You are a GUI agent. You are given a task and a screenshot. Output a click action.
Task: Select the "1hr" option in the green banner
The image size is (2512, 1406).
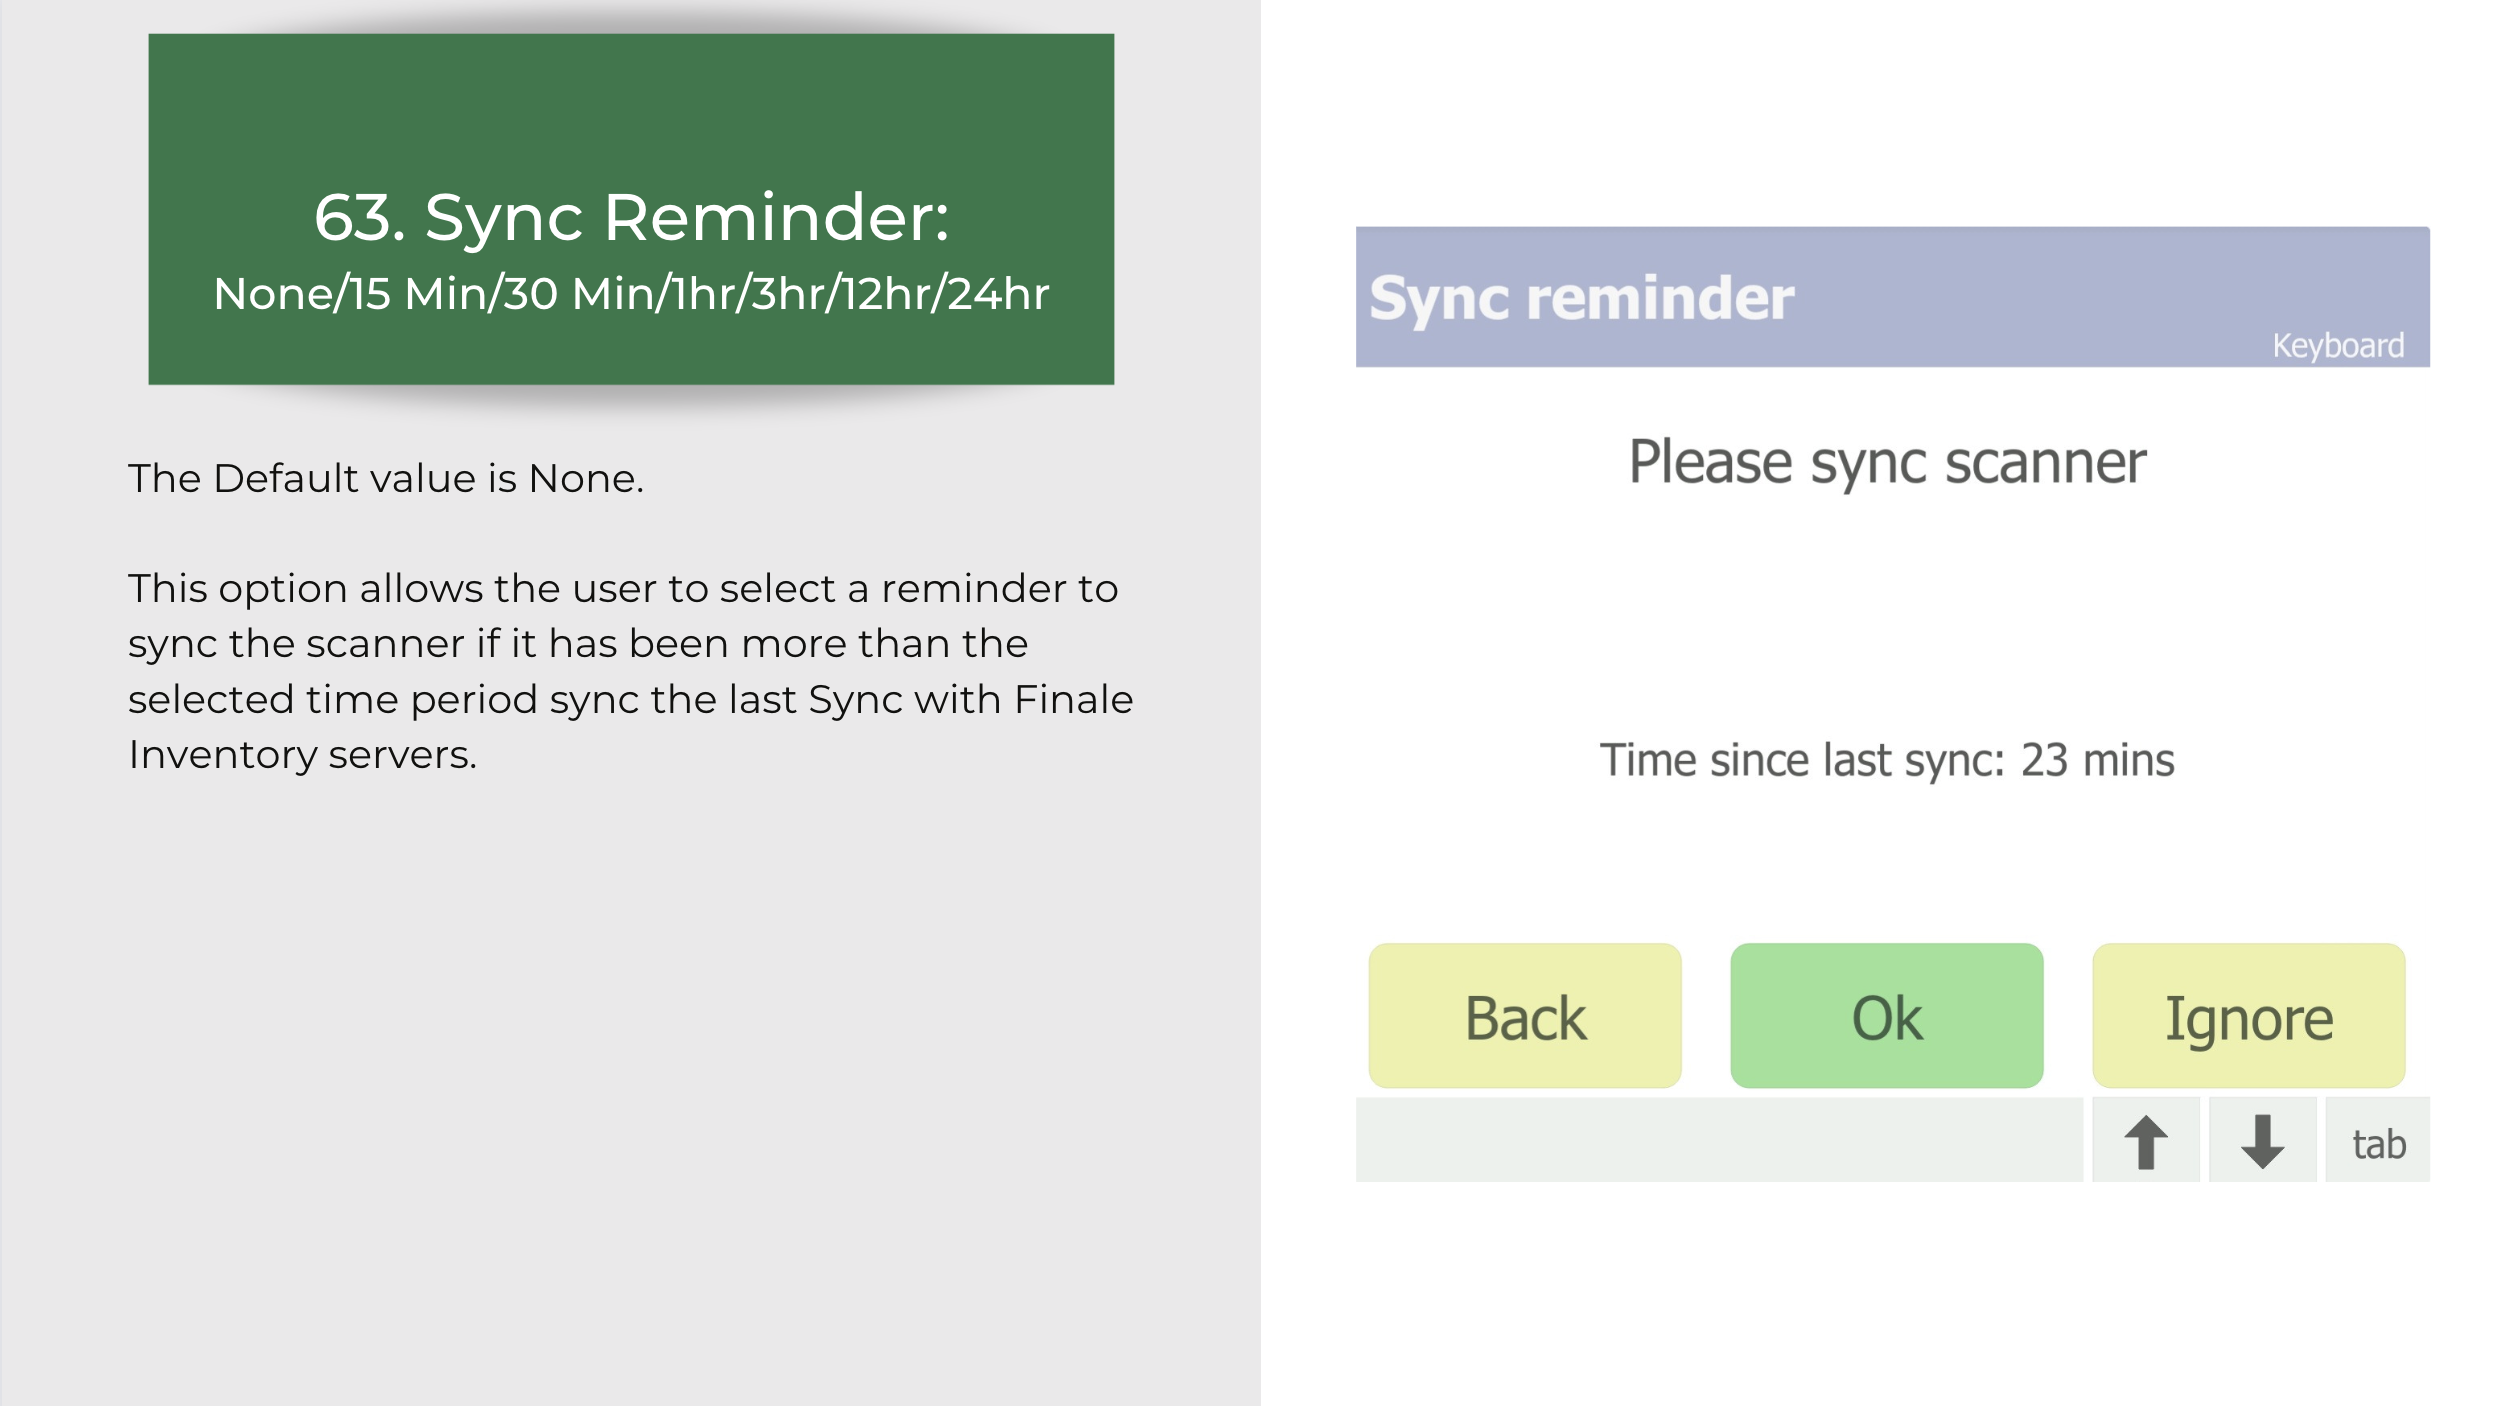(704, 294)
